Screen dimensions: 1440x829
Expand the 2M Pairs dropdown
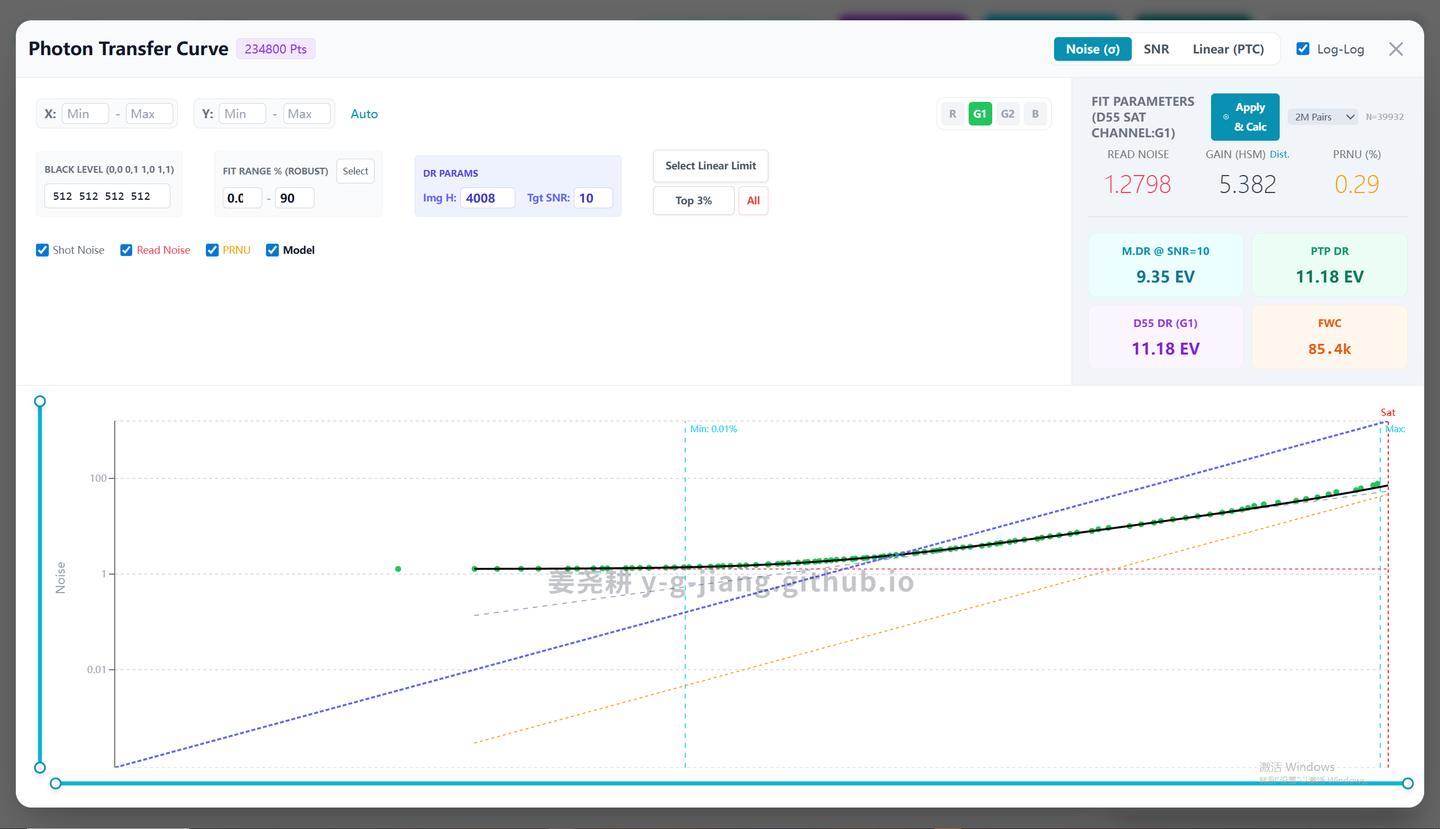pyautogui.click(x=1323, y=117)
